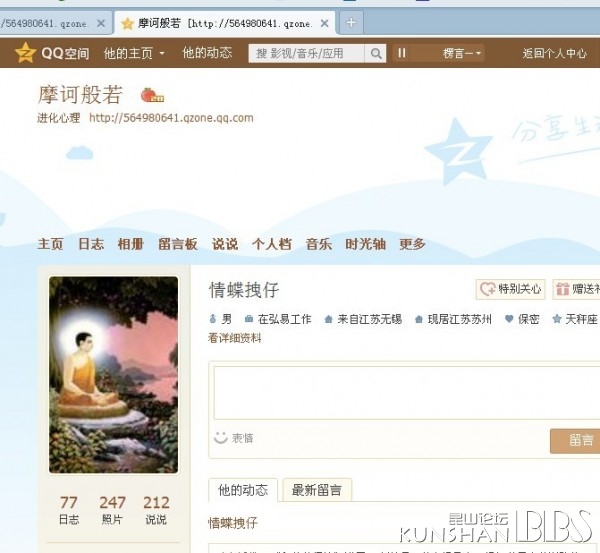Viewport: 600px width, 553px height.
Task: Open new browser tab with plus button
Action: [351, 23]
